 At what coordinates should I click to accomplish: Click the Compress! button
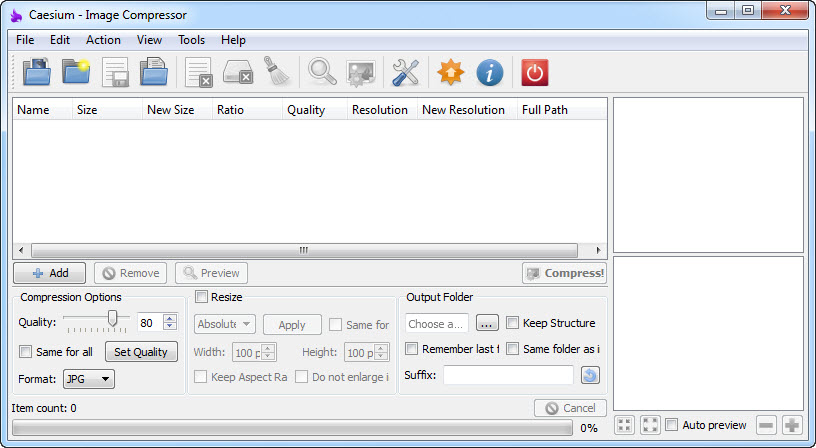tap(565, 273)
